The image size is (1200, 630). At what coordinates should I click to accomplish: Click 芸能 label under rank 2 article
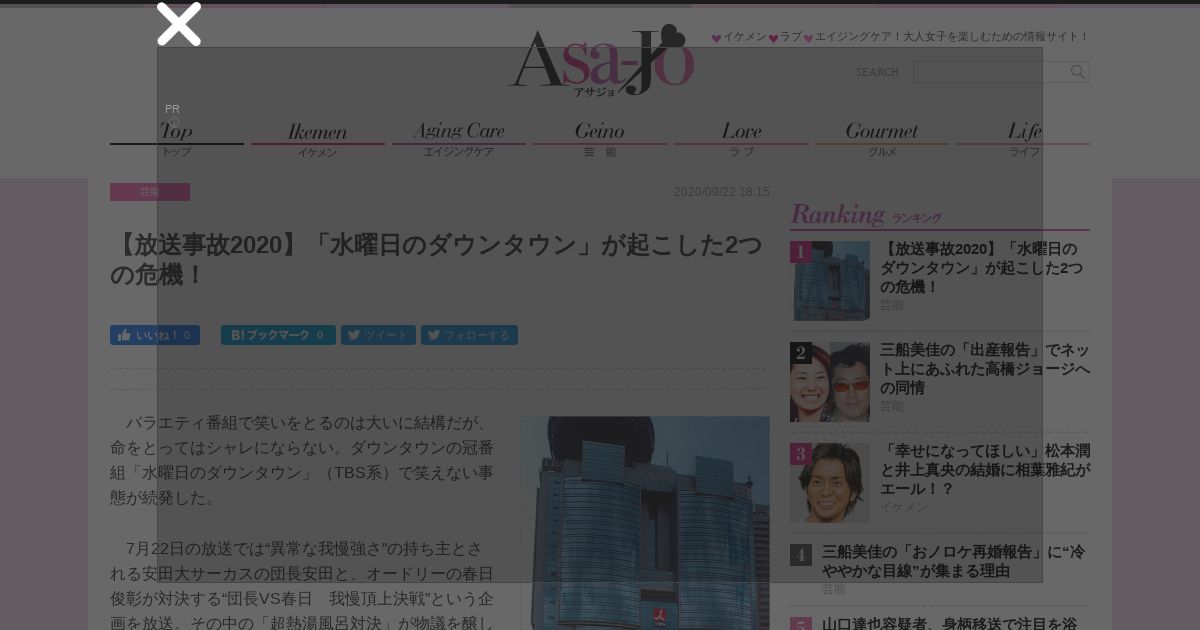point(892,406)
